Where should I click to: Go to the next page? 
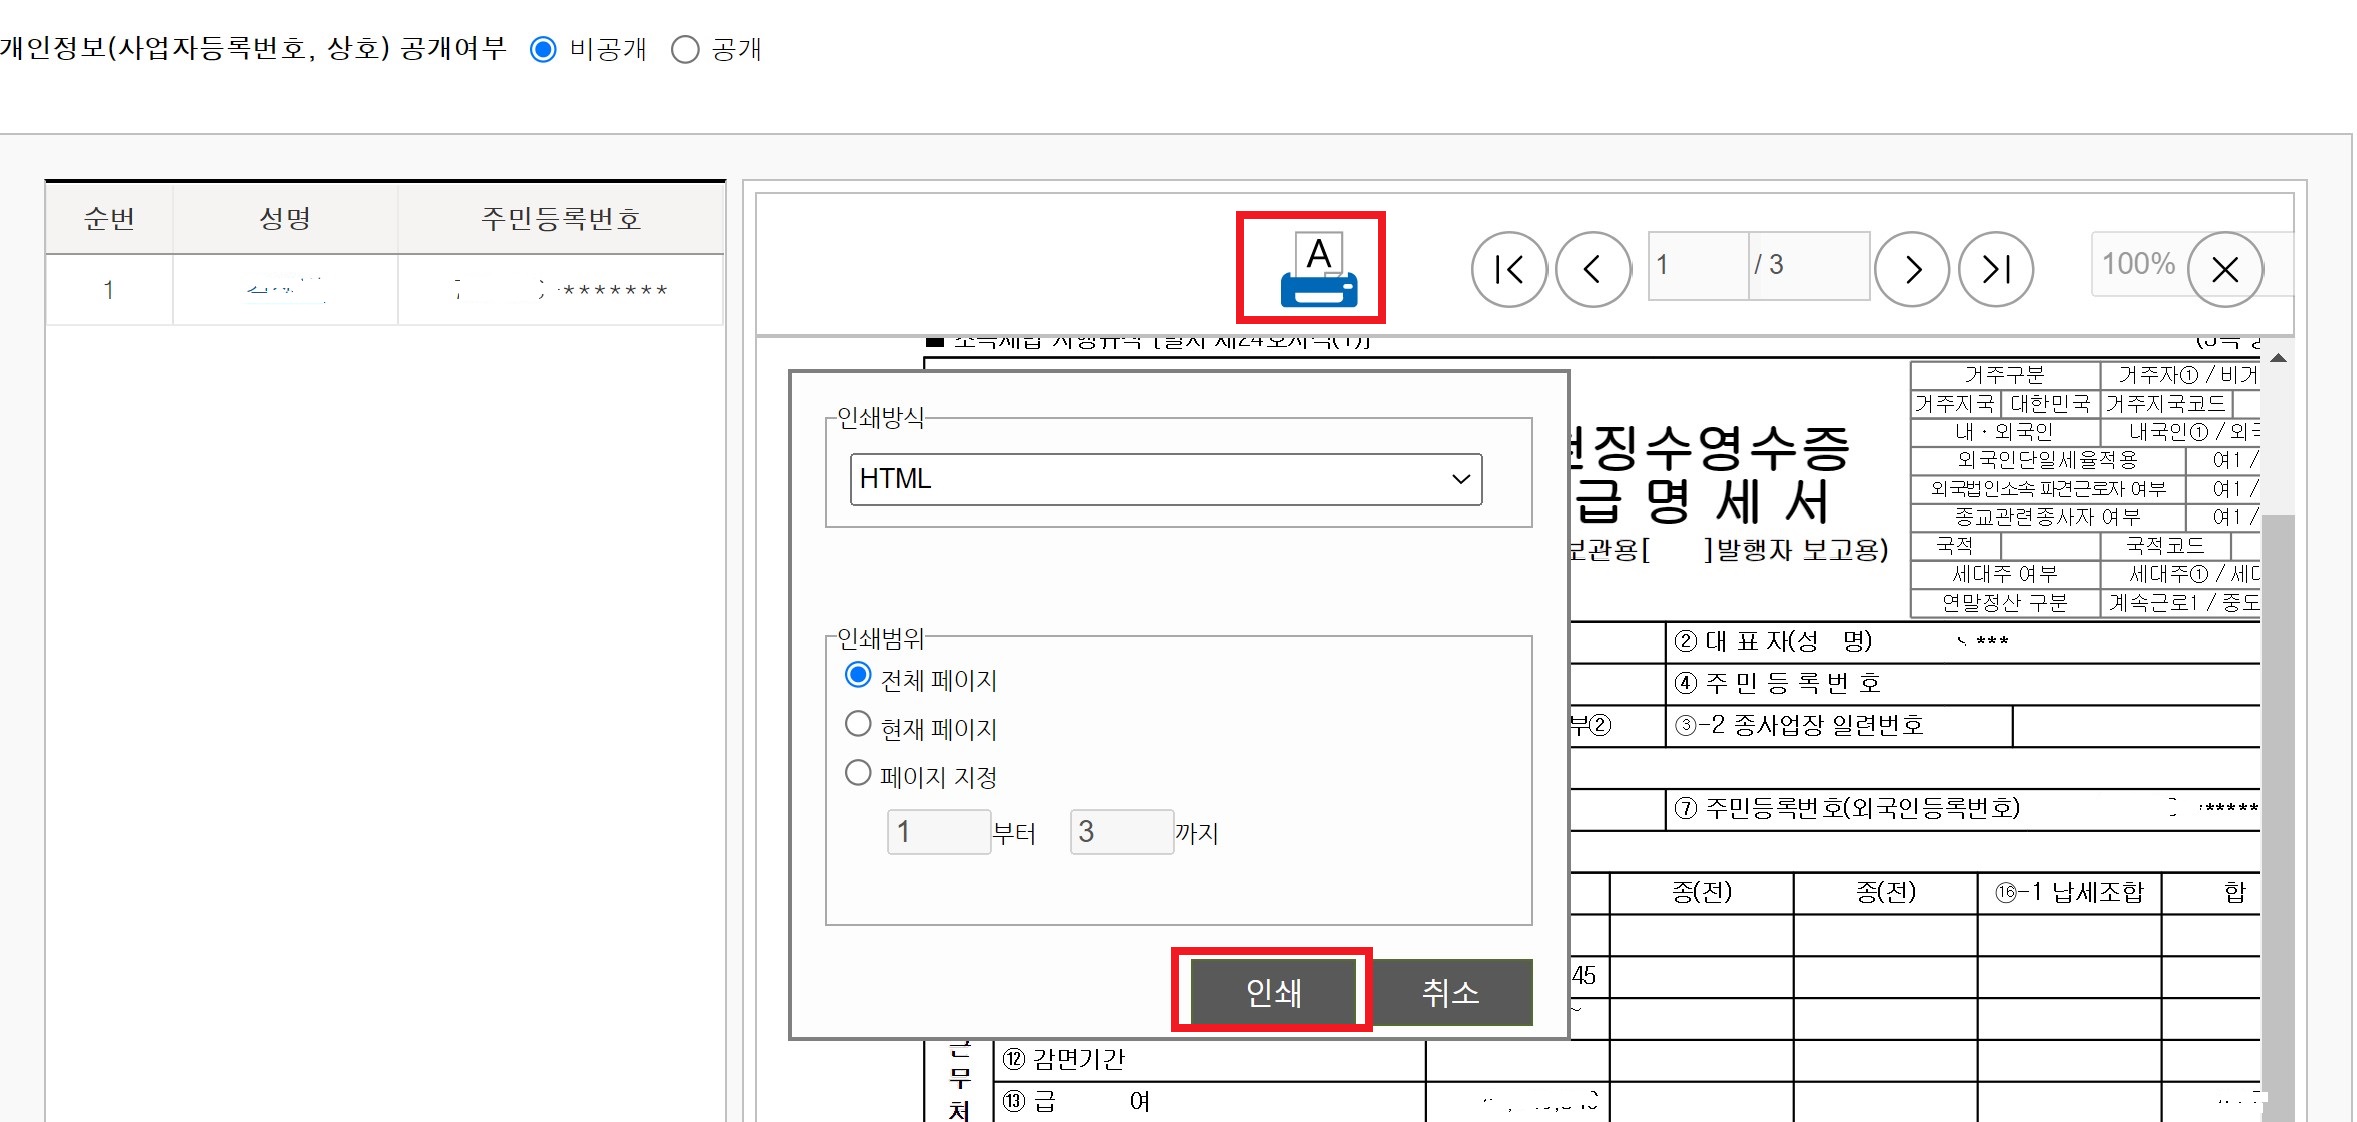pyautogui.click(x=1911, y=268)
